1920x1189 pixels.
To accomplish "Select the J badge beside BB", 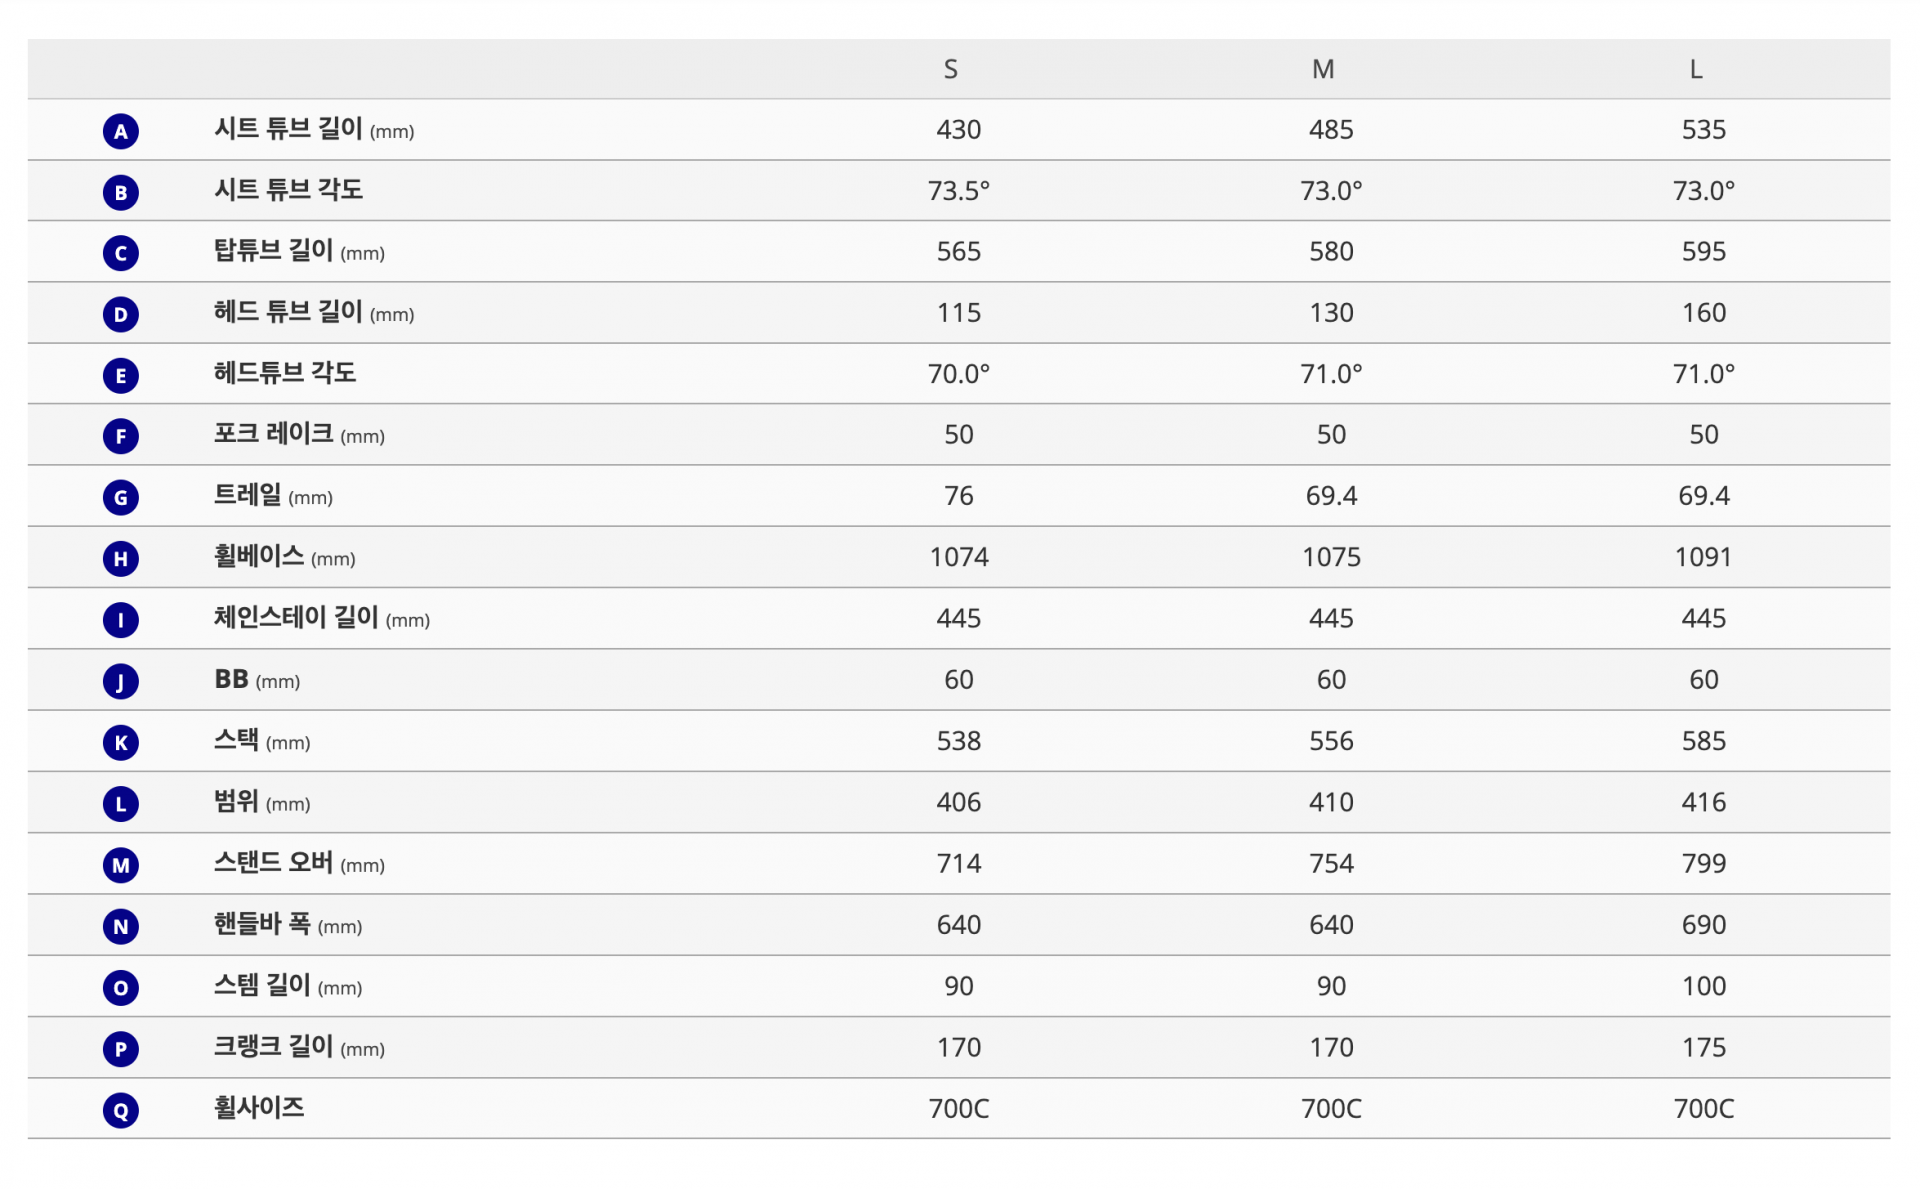I will (x=121, y=681).
